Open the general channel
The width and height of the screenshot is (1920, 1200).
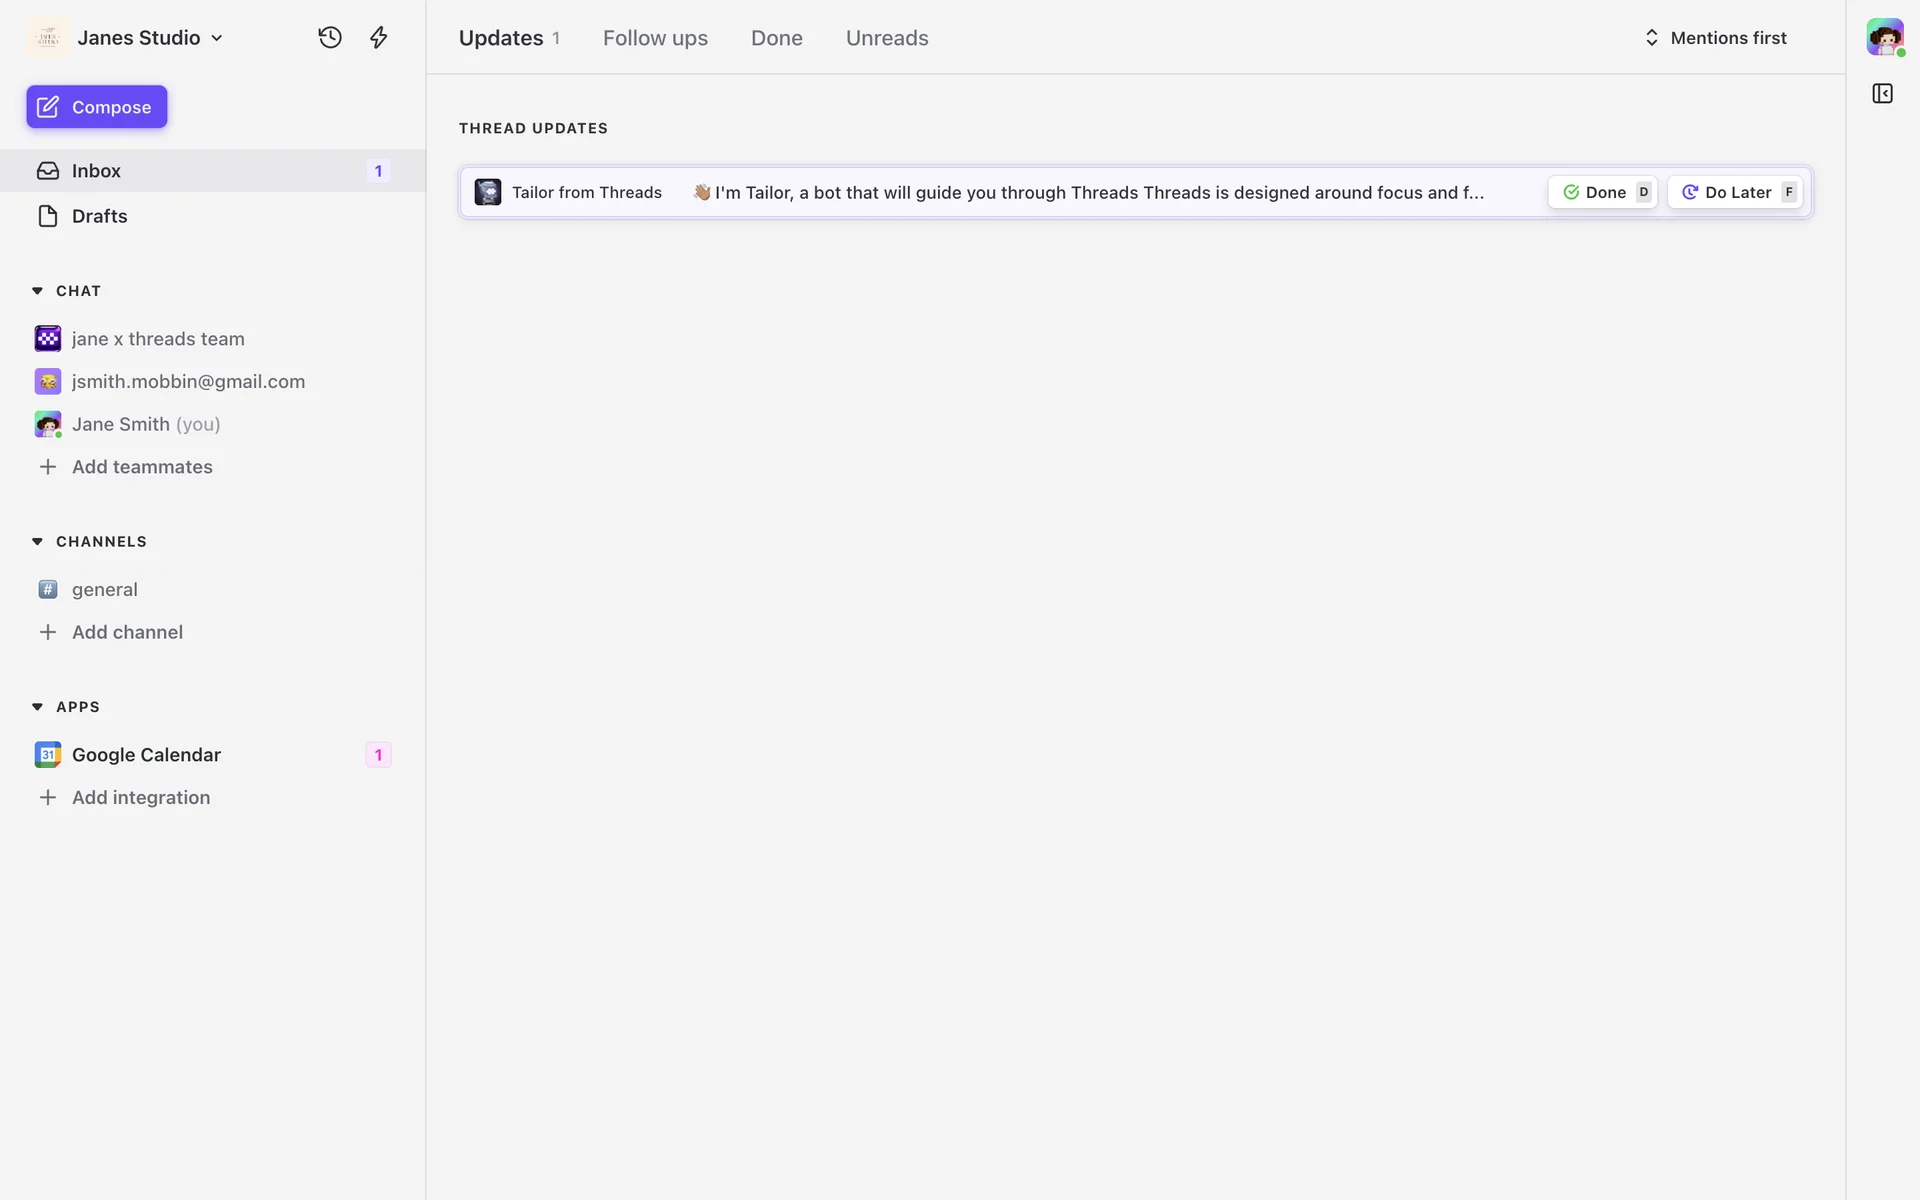pos(104,590)
